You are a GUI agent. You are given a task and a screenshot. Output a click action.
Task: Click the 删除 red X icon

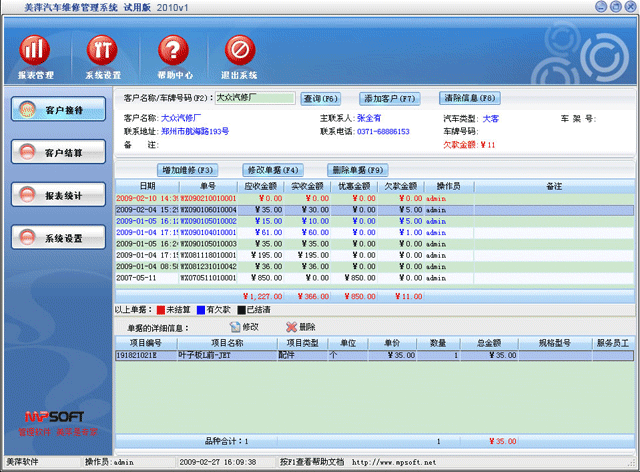pyautogui.click(x=292, y=327)
